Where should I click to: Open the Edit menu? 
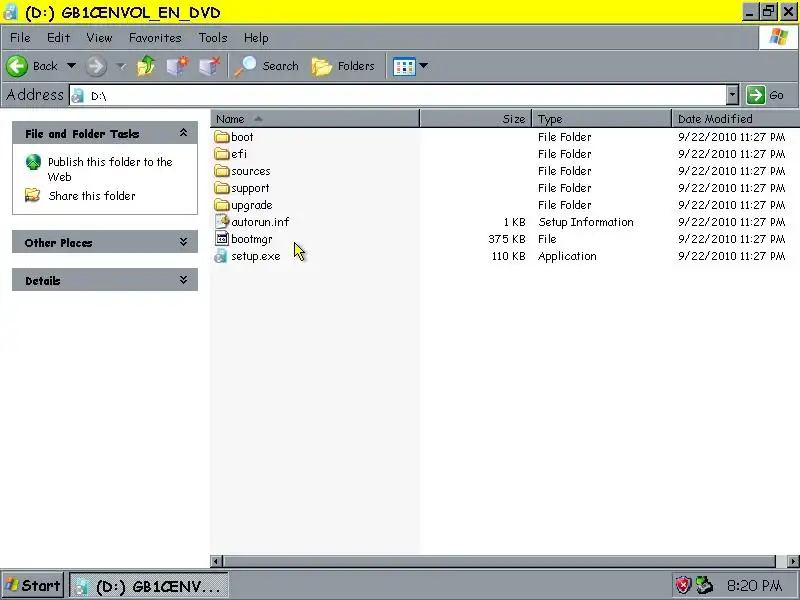[58, 38]
